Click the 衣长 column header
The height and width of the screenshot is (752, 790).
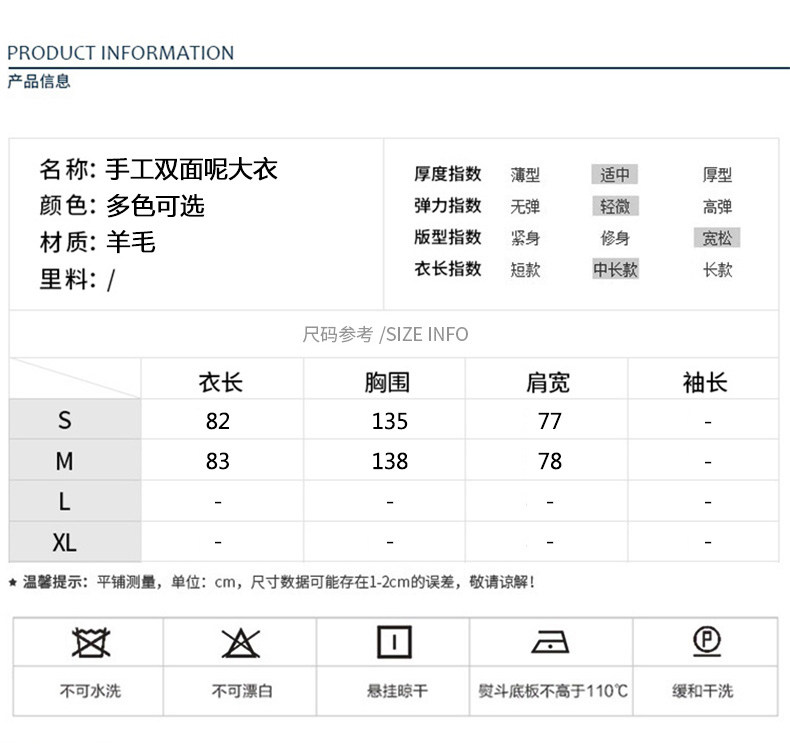click(220, 382)
